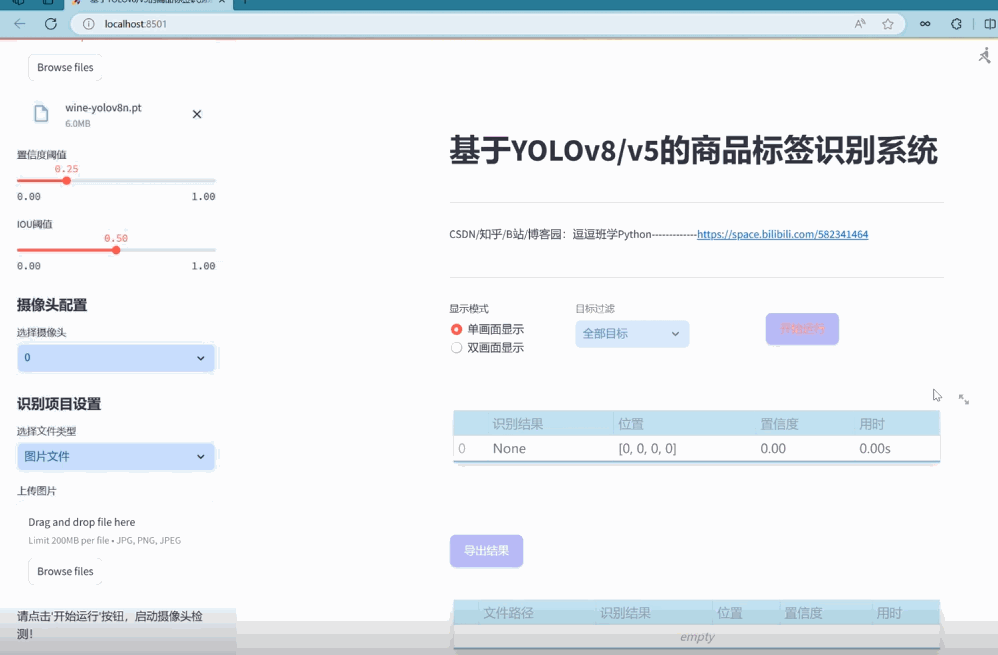Image resolution: width=998 pixels, height=655 pixels.
Task: View site information icon in address bar
Action: point(88,24)
